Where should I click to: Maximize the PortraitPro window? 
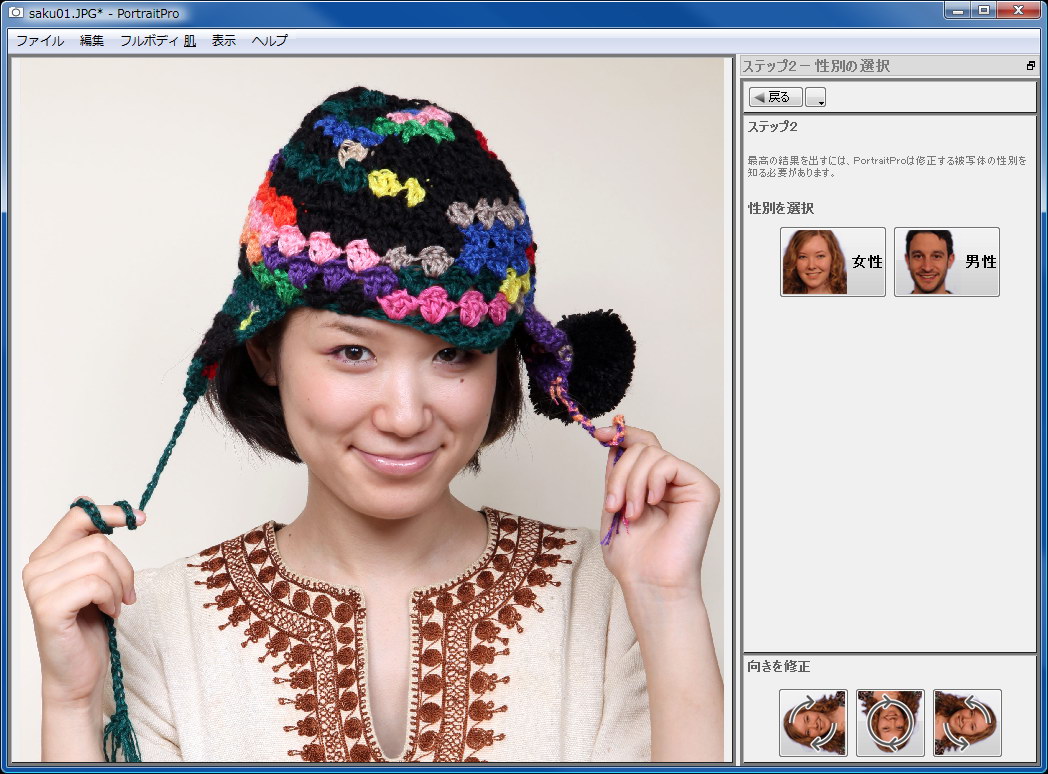pyautogui.click(x=984, y=10)
